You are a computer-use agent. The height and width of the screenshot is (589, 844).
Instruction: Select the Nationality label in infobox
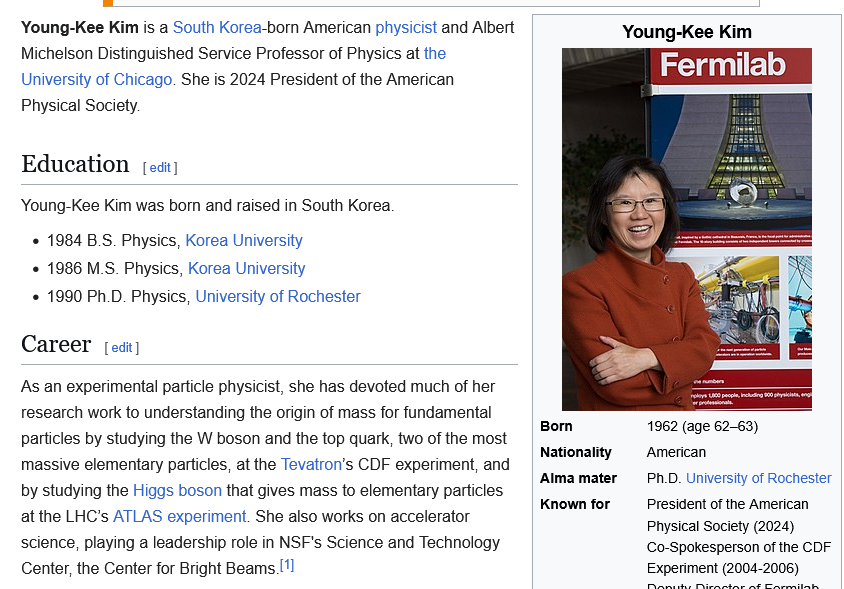575,452
